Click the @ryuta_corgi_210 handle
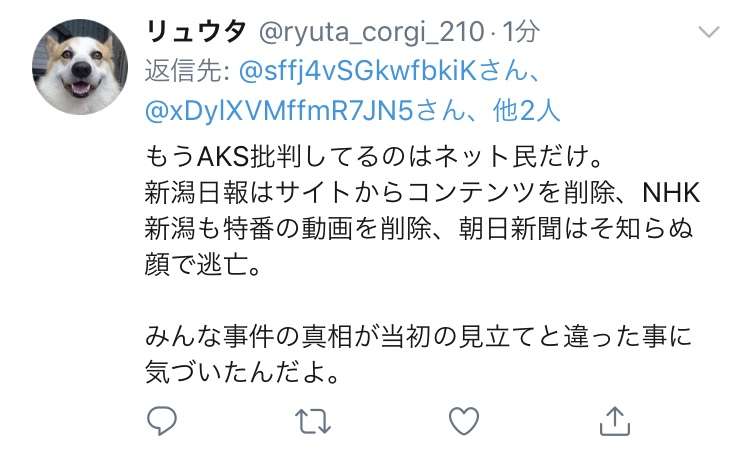Screen dimensions: 750x449 tap(371, 33)
